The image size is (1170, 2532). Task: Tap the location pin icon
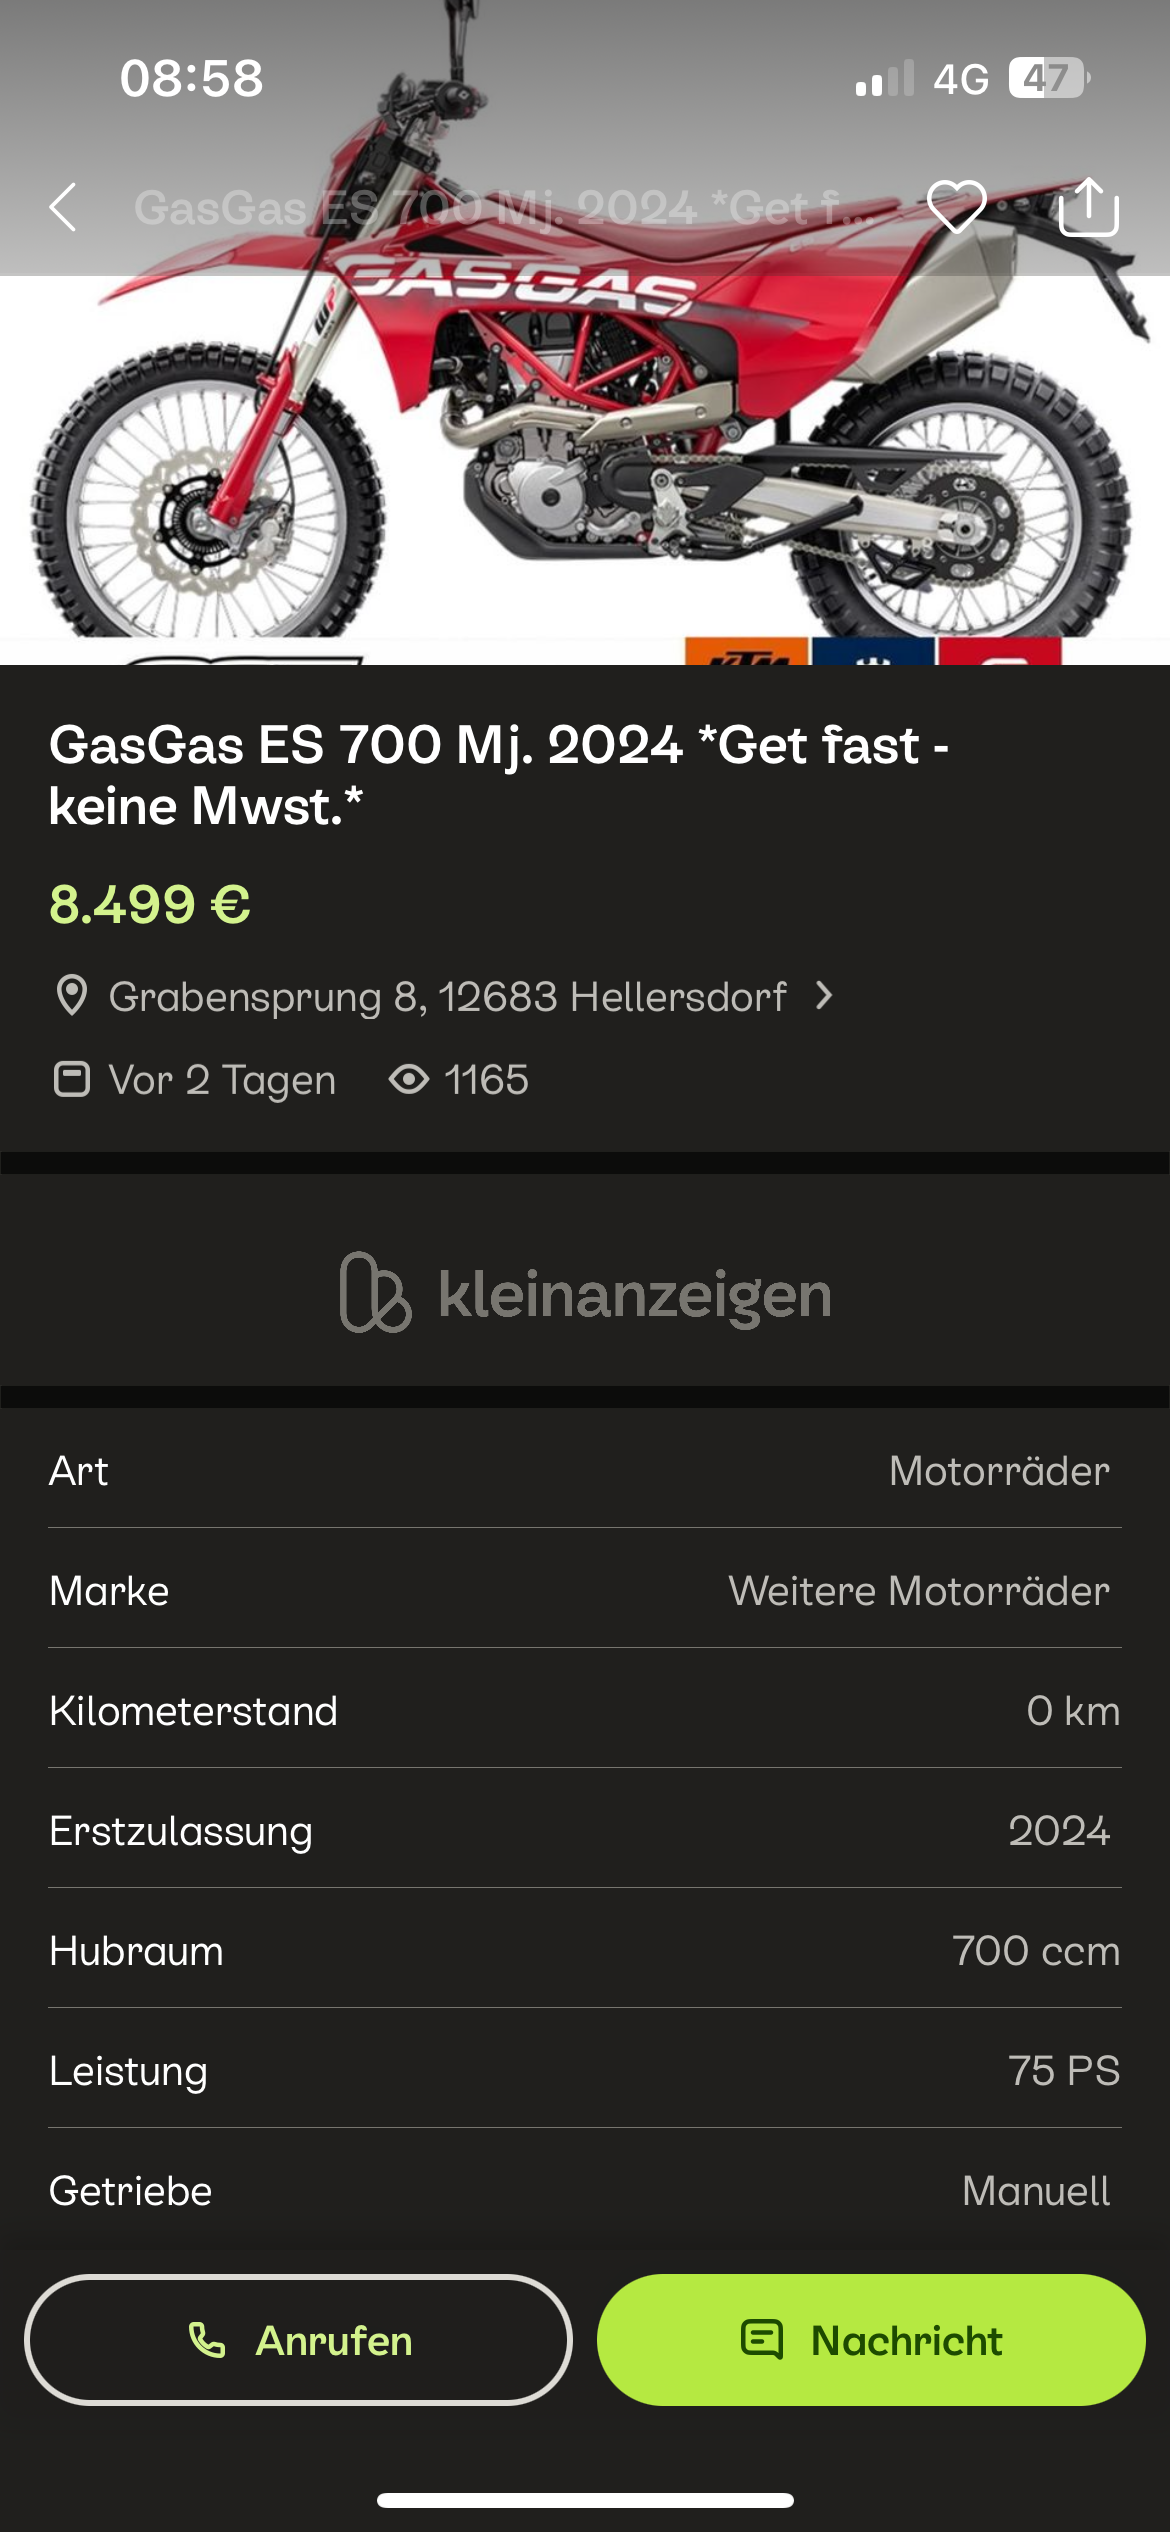pos(72,996)
